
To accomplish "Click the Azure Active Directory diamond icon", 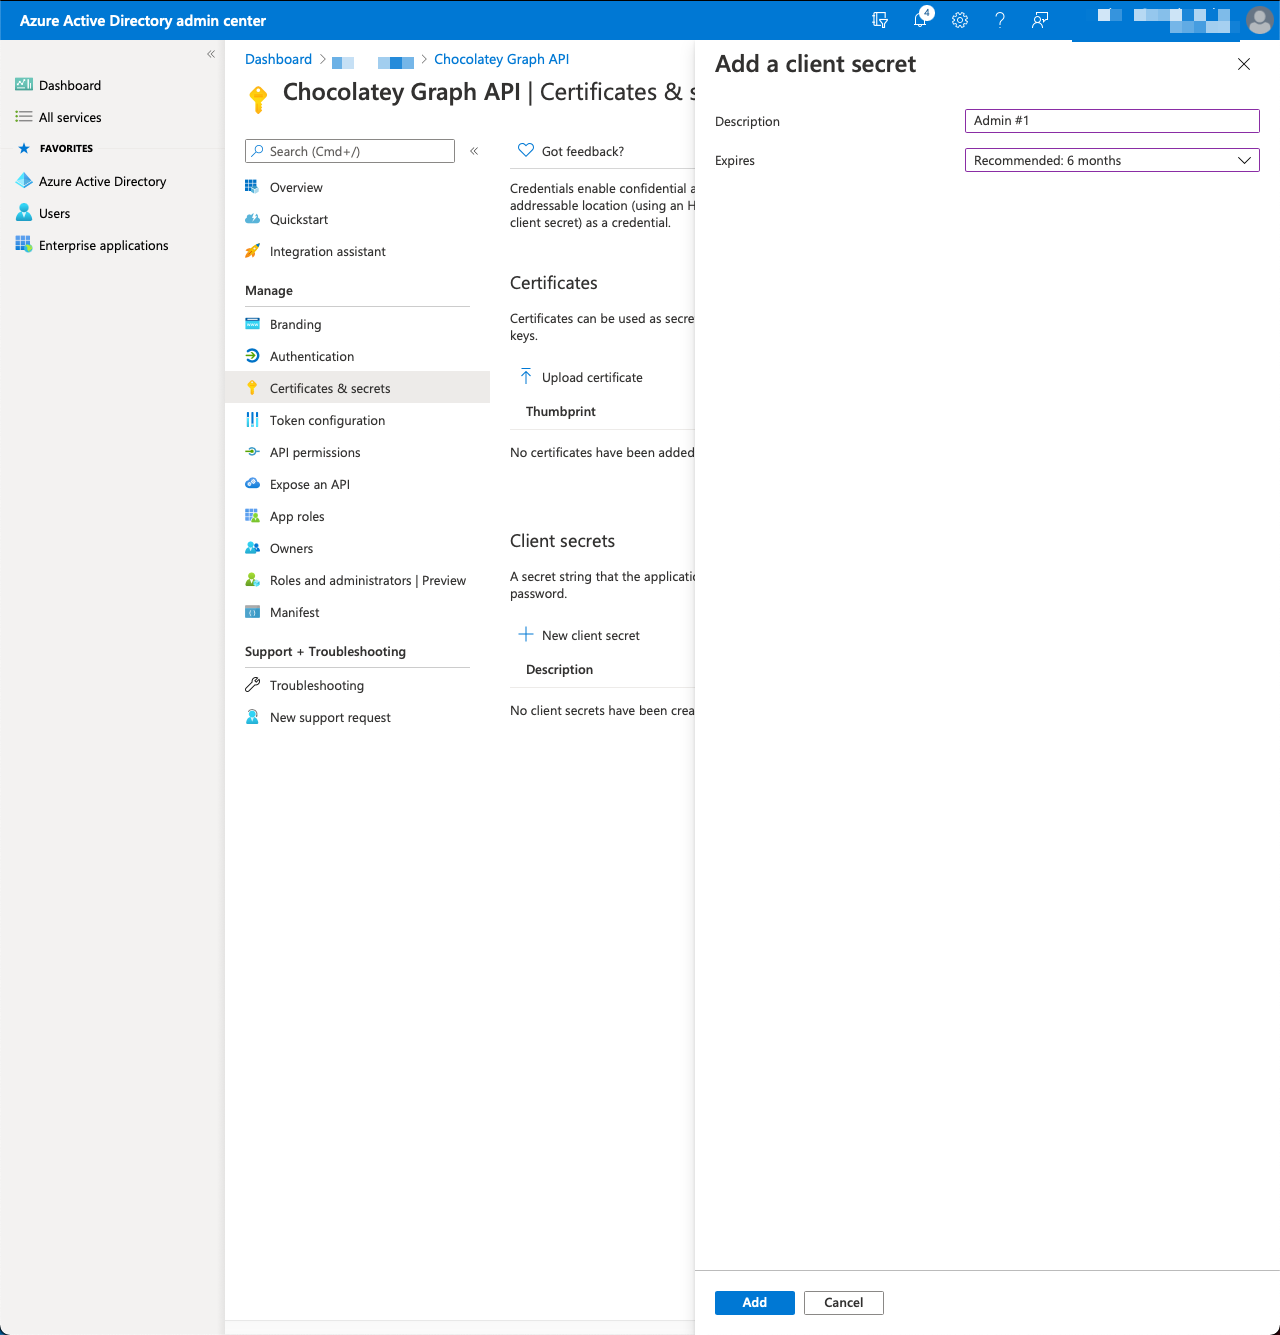I will pyautogui.click(x=24, y=181).
